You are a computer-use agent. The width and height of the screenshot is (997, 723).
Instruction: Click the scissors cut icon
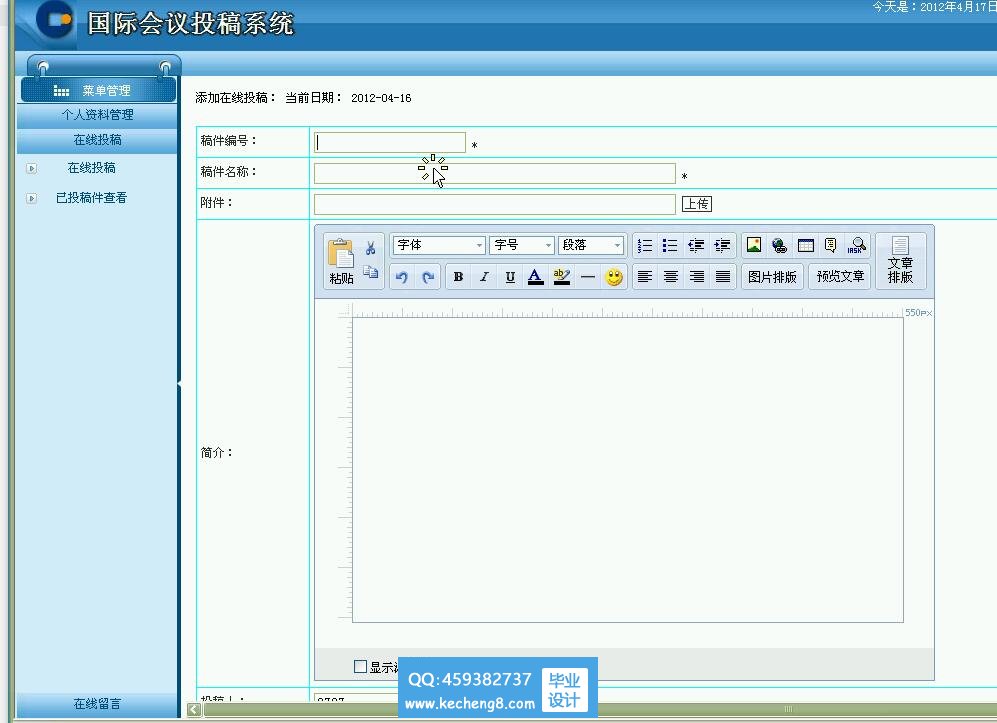tap(370, 248)
